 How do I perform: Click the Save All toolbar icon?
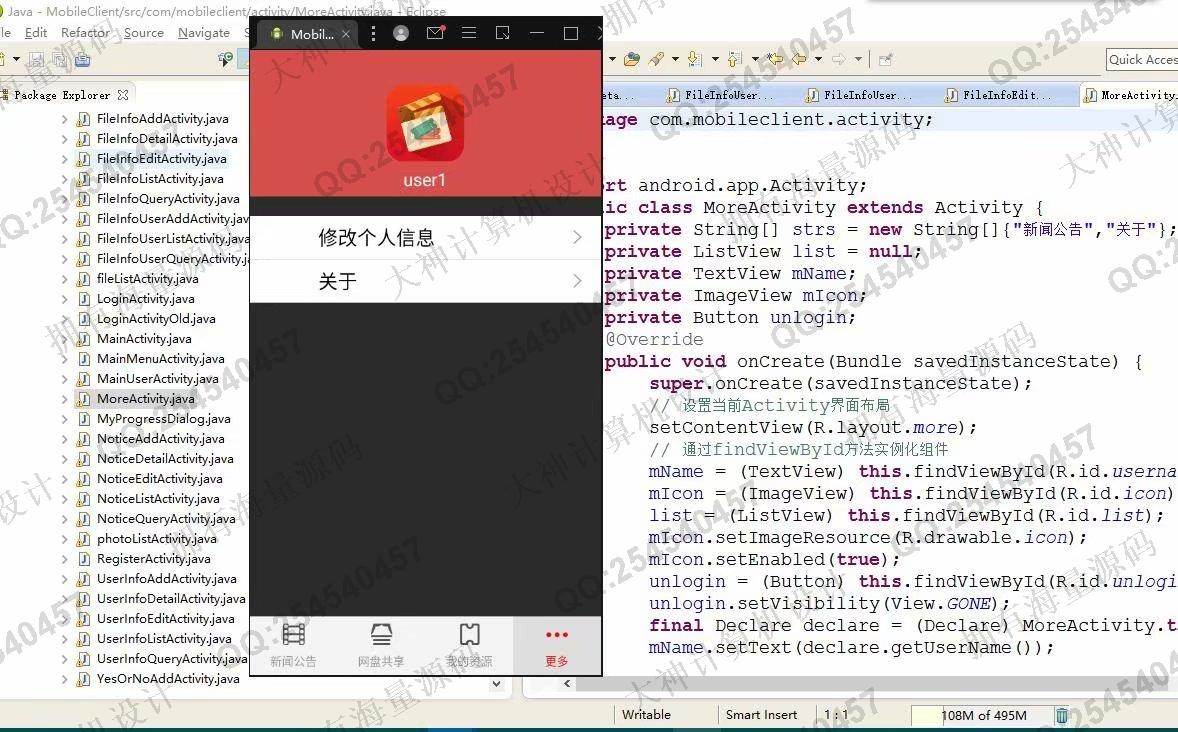pyautogui.click(x=59, y=59)
